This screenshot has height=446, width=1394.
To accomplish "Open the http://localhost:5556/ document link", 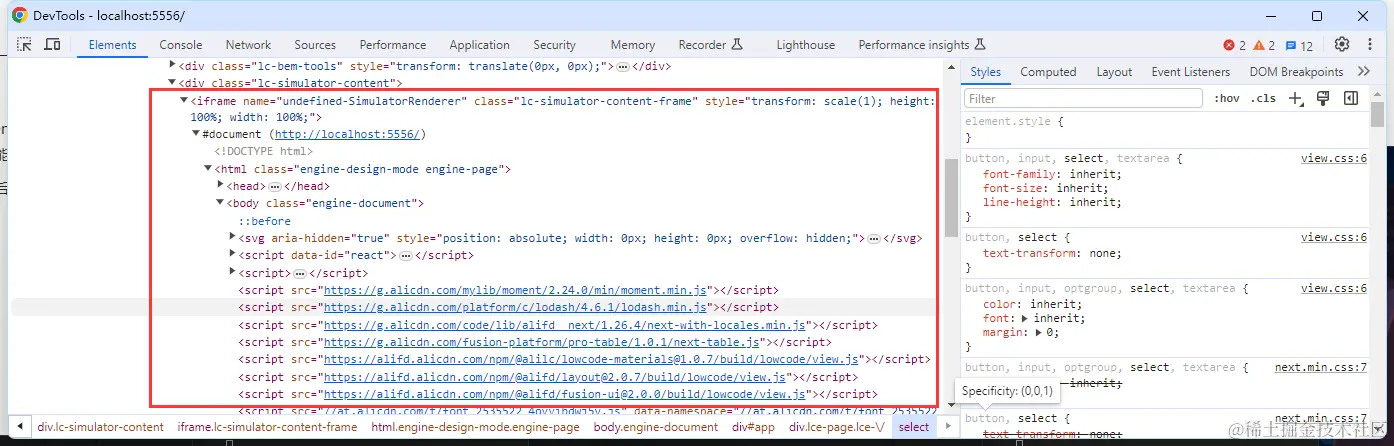I will point(349,134).
